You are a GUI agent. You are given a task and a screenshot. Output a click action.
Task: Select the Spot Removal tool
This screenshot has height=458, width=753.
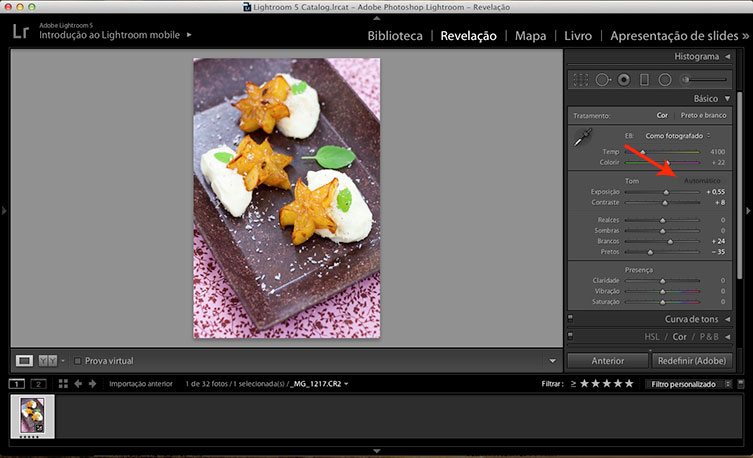pos(602,79)
